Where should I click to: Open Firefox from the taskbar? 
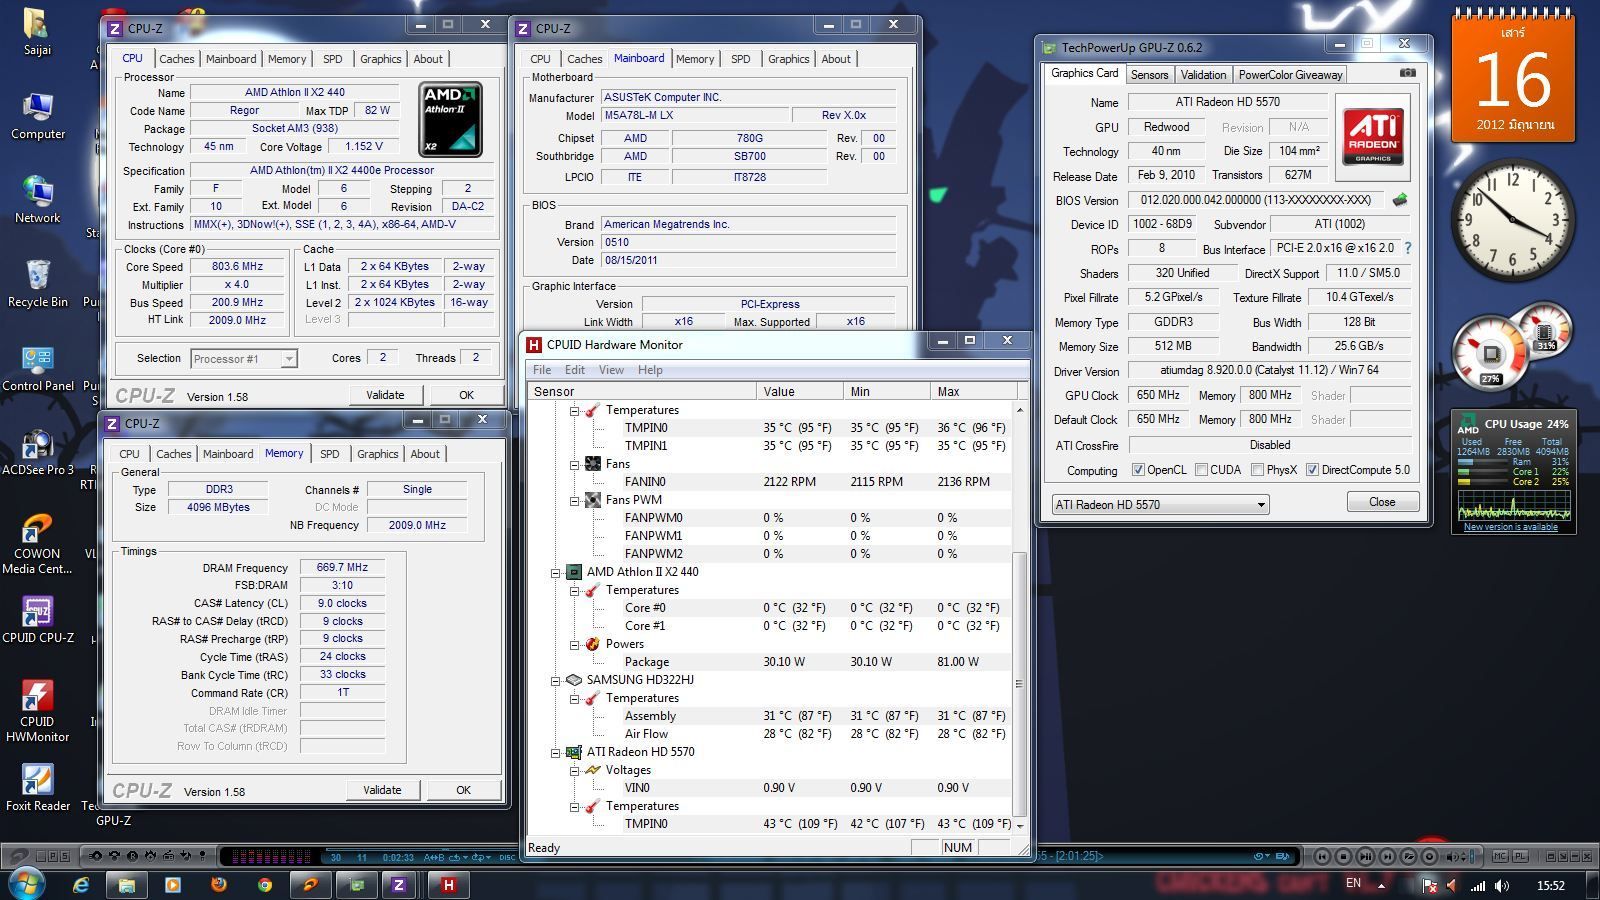pyautogui.click(x=219, y=885)
